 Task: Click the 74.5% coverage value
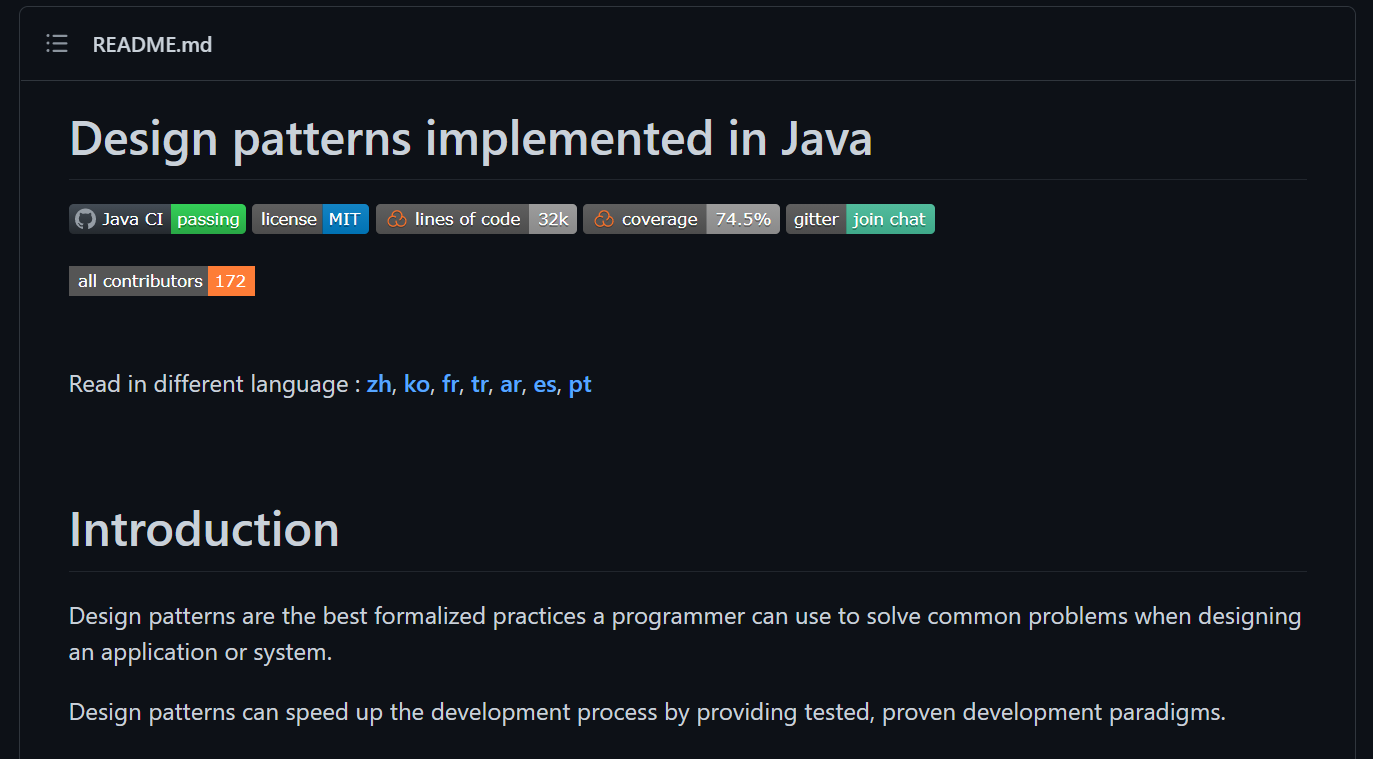coord(743,219)
